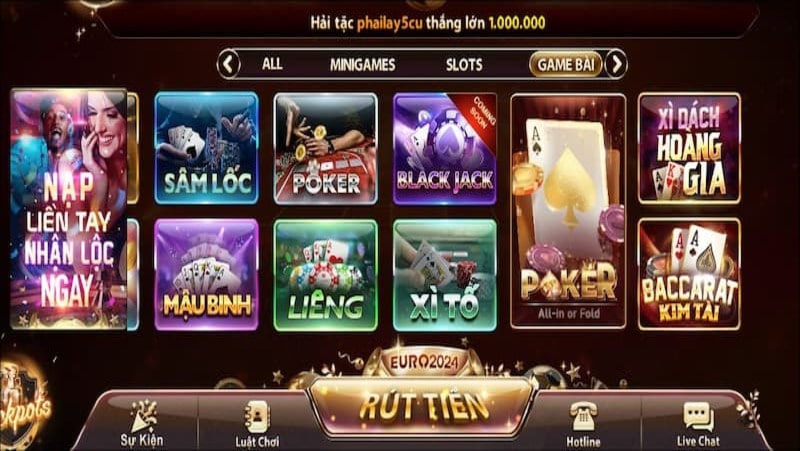Click the Rút Tiền withdraw button
Image resolution: width=800 pixels, height=451 pixels.
click(422, 407)
